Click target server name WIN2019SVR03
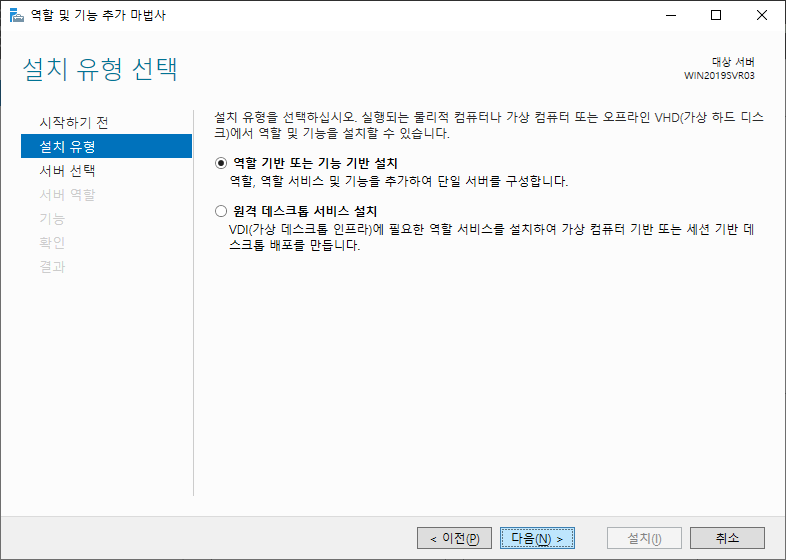The width and height of the screenshot is (786, 560). [x=719, y=76]
